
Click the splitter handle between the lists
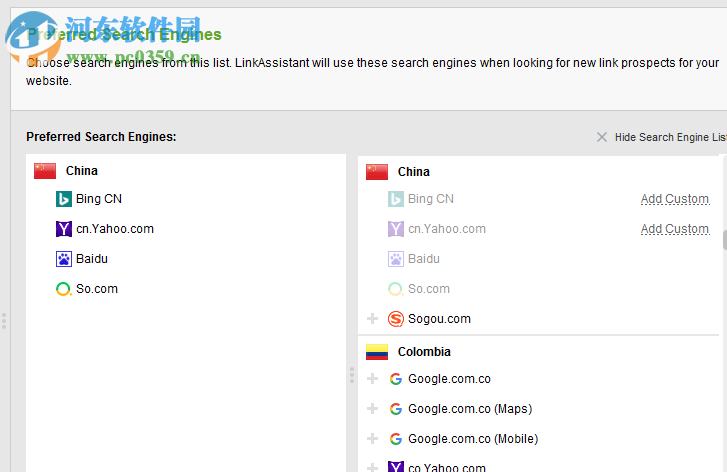[x=352, y=375]
